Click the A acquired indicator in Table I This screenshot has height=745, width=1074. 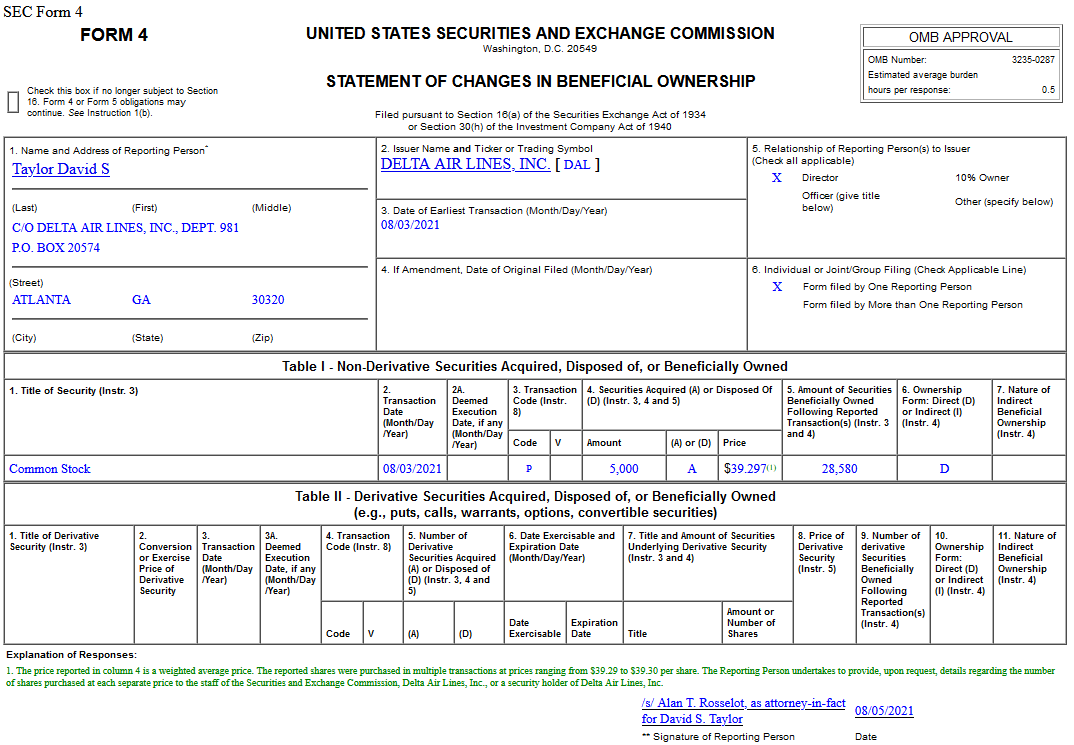[692, 469]
